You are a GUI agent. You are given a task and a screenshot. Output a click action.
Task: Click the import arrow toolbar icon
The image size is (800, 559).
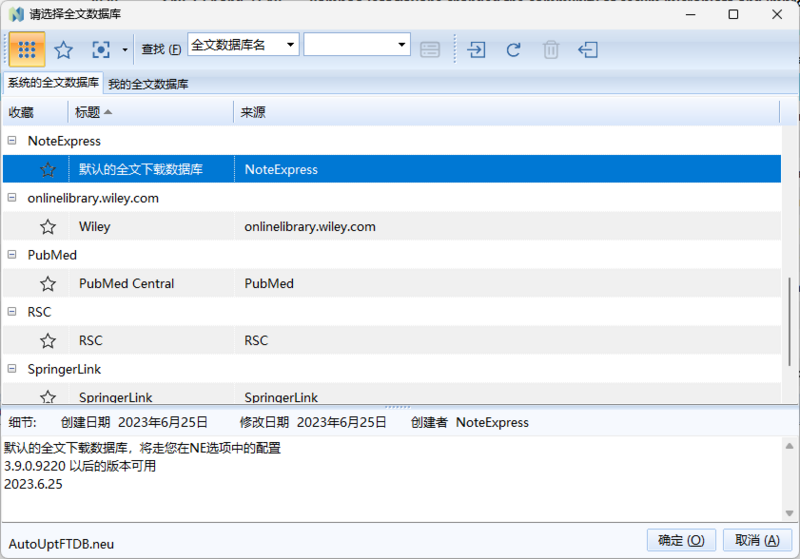(x=477, y=50)
